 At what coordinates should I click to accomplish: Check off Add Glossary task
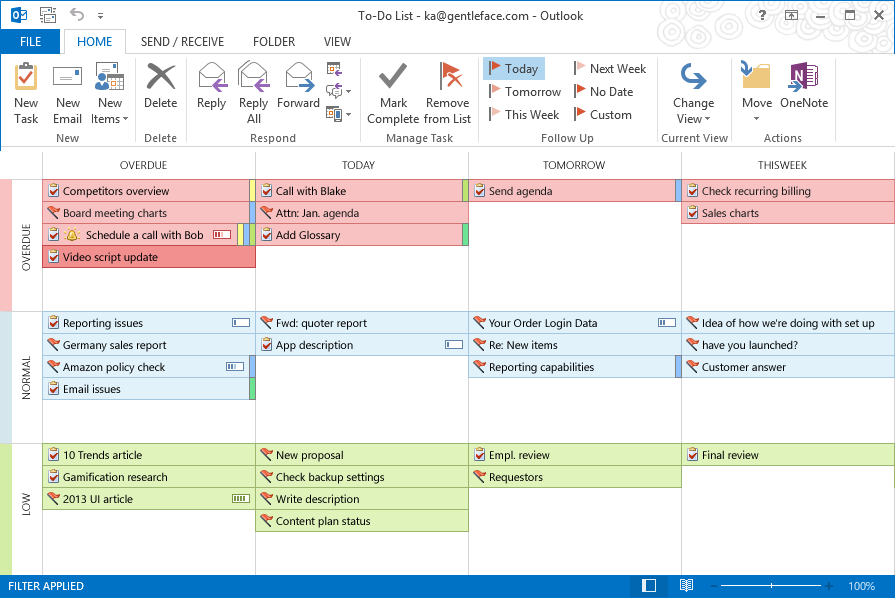(267, 235)
